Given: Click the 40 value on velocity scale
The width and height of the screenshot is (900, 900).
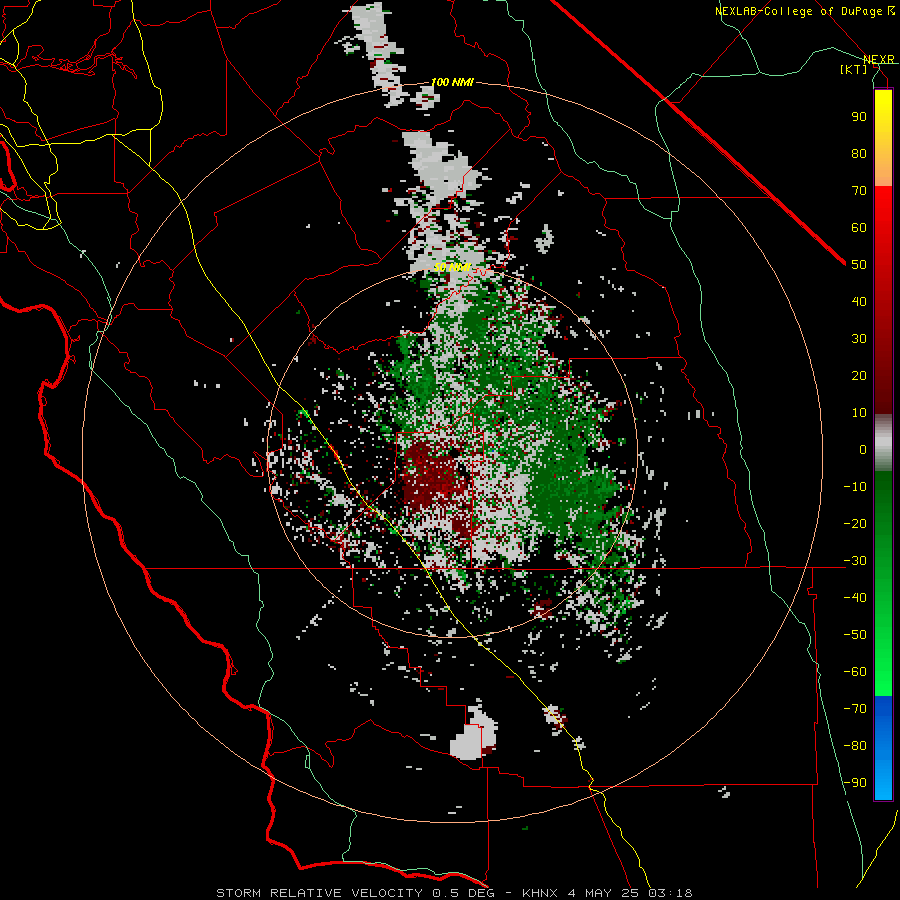Looking at the screenshot, I should pyautogui.click(x=859, y=302).
